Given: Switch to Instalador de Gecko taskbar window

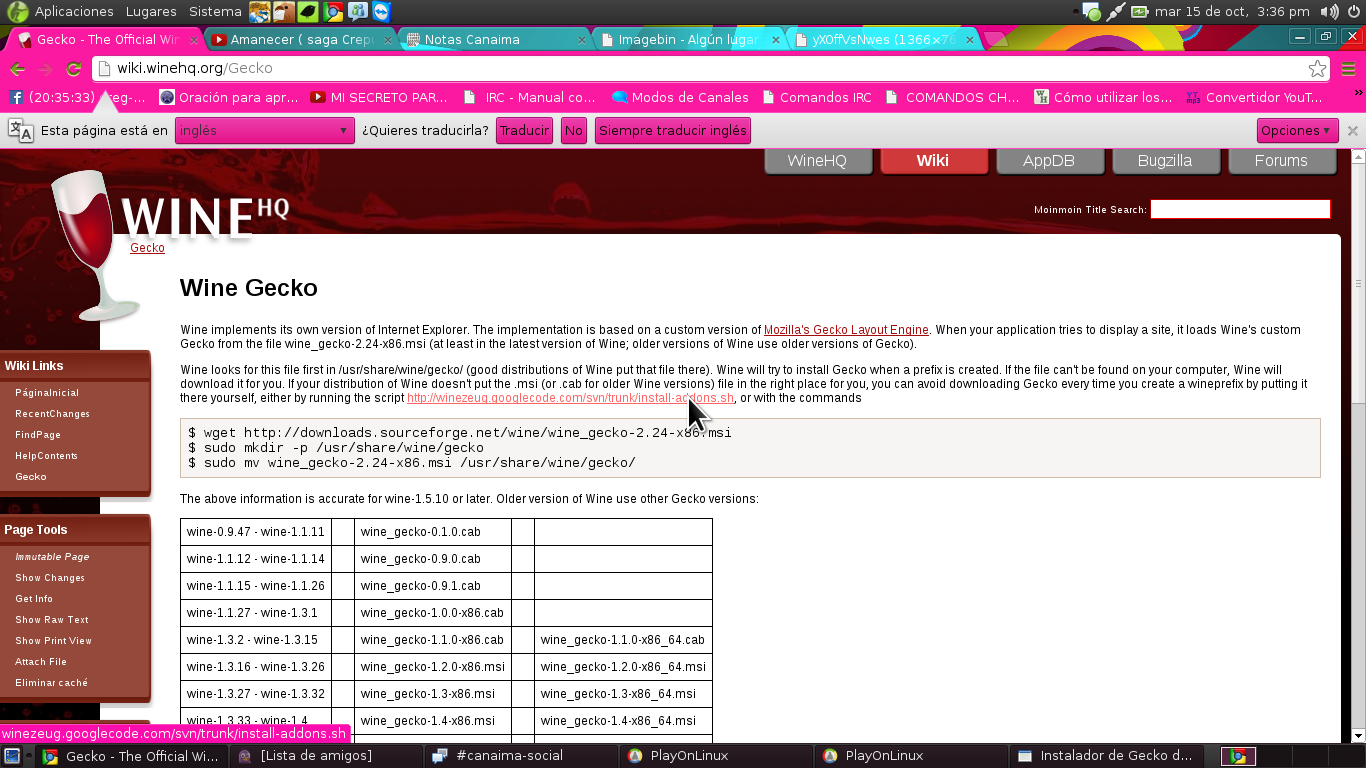Looking at the screenshot, I should (x=1106, y=756).
